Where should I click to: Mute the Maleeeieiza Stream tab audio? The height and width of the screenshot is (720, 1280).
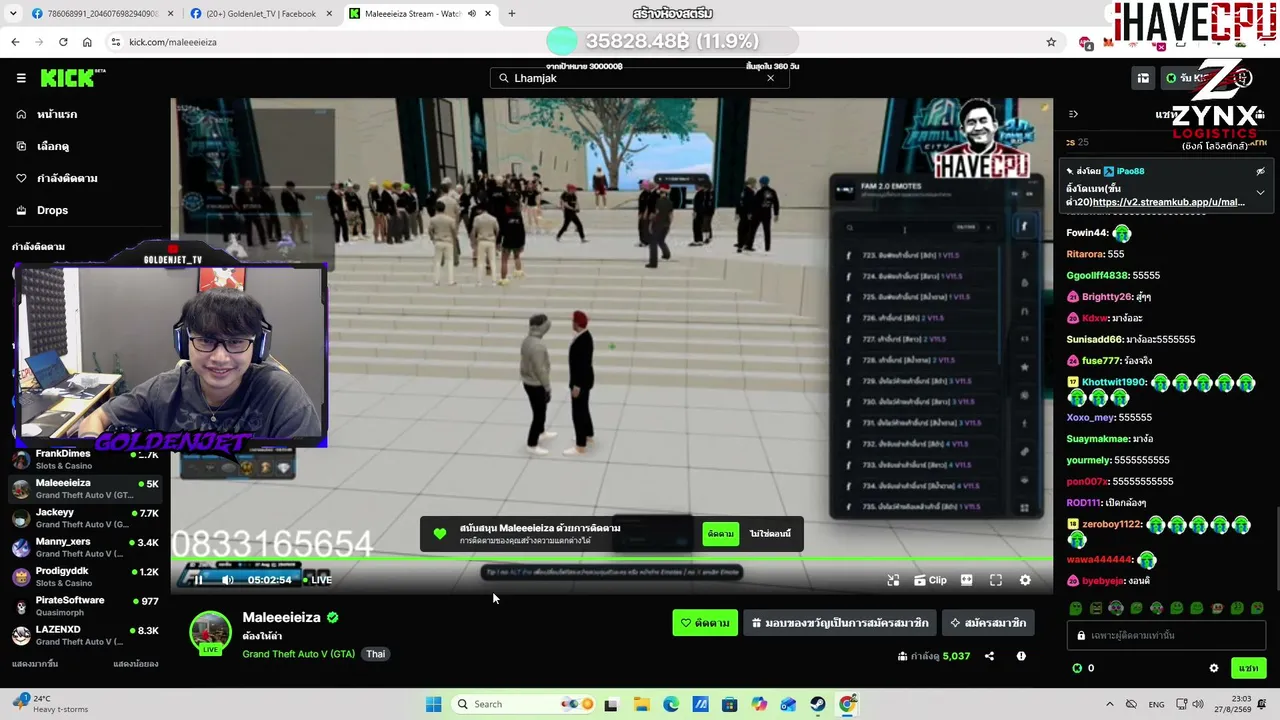[471, 14]
